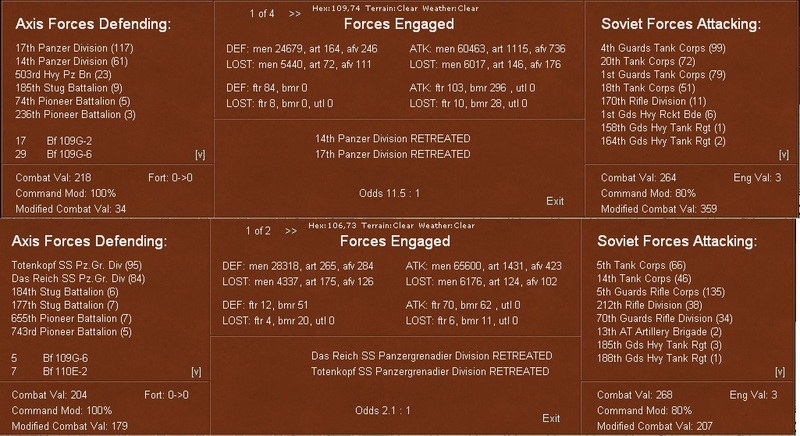Viewport: 800px width, 436px height.
Task: Exit the hex 109,74 combat report
Action: pyautogui.click(x=555, y=201)
